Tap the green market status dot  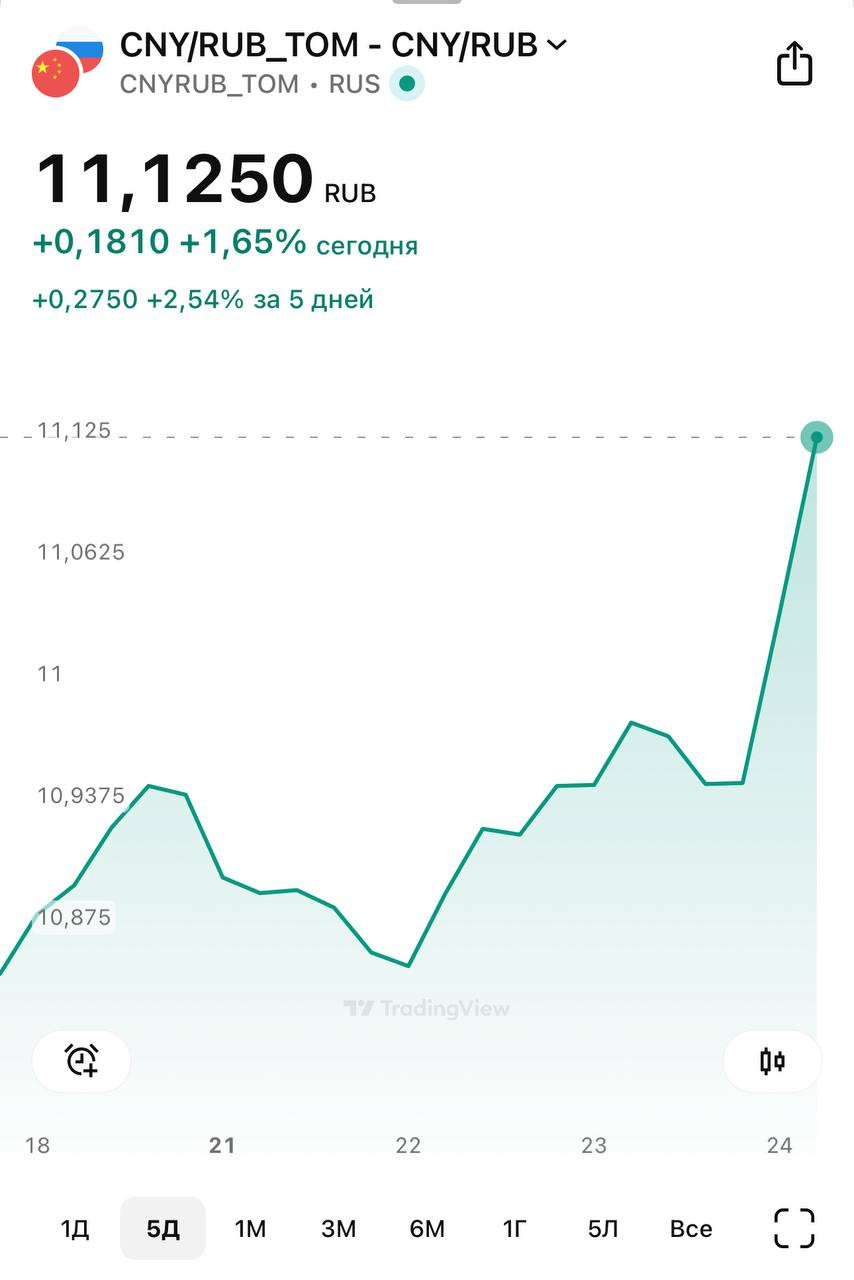click(x=407, y=84)
